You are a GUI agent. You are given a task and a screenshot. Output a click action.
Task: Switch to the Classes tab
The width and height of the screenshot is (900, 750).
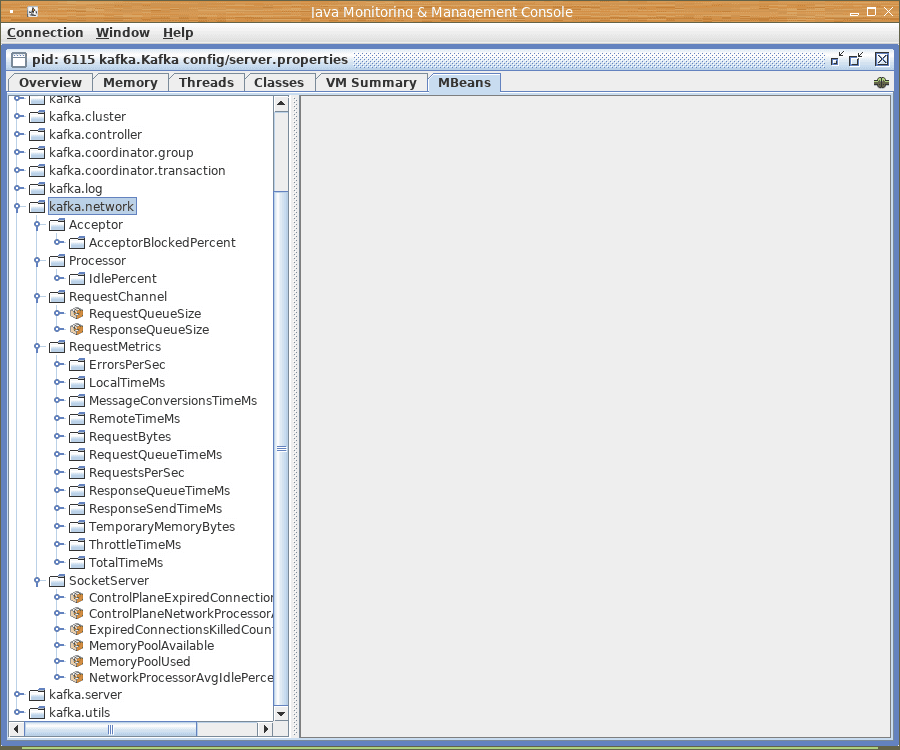(279, 83)
